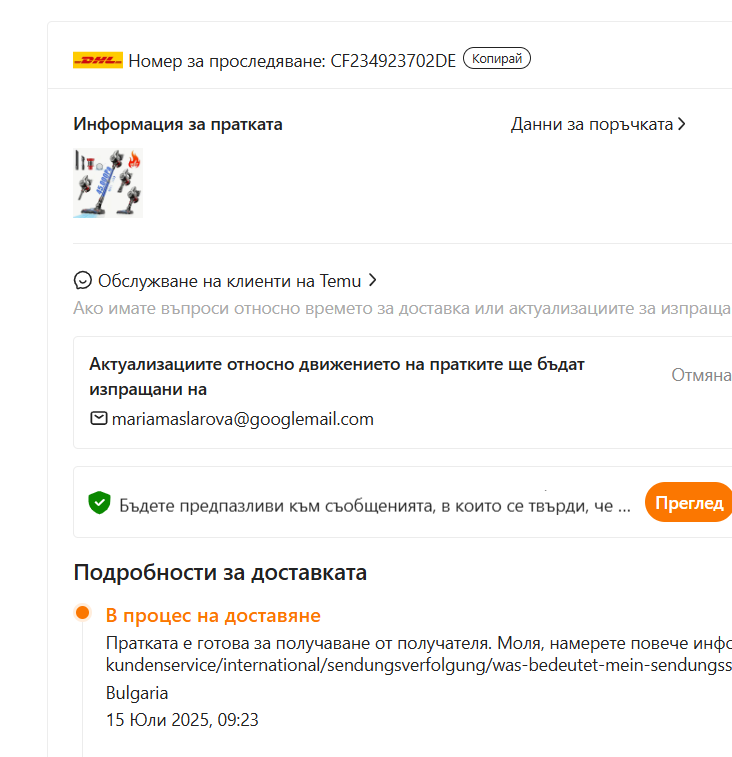Click the 15 Юли 2025, 09:23 timestamp

[182, 719]
